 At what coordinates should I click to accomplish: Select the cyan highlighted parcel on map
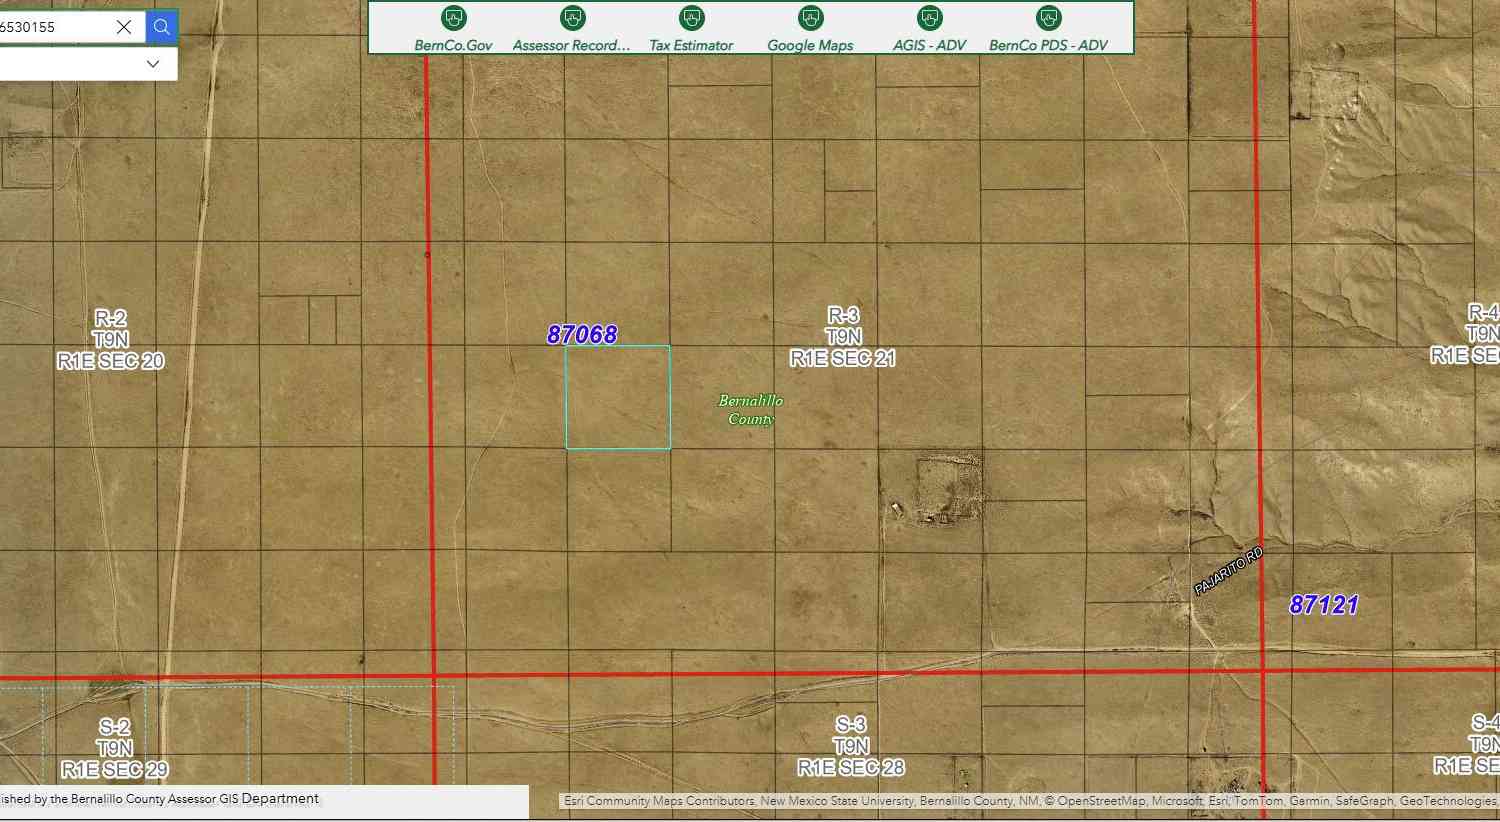tap(618, 398)
